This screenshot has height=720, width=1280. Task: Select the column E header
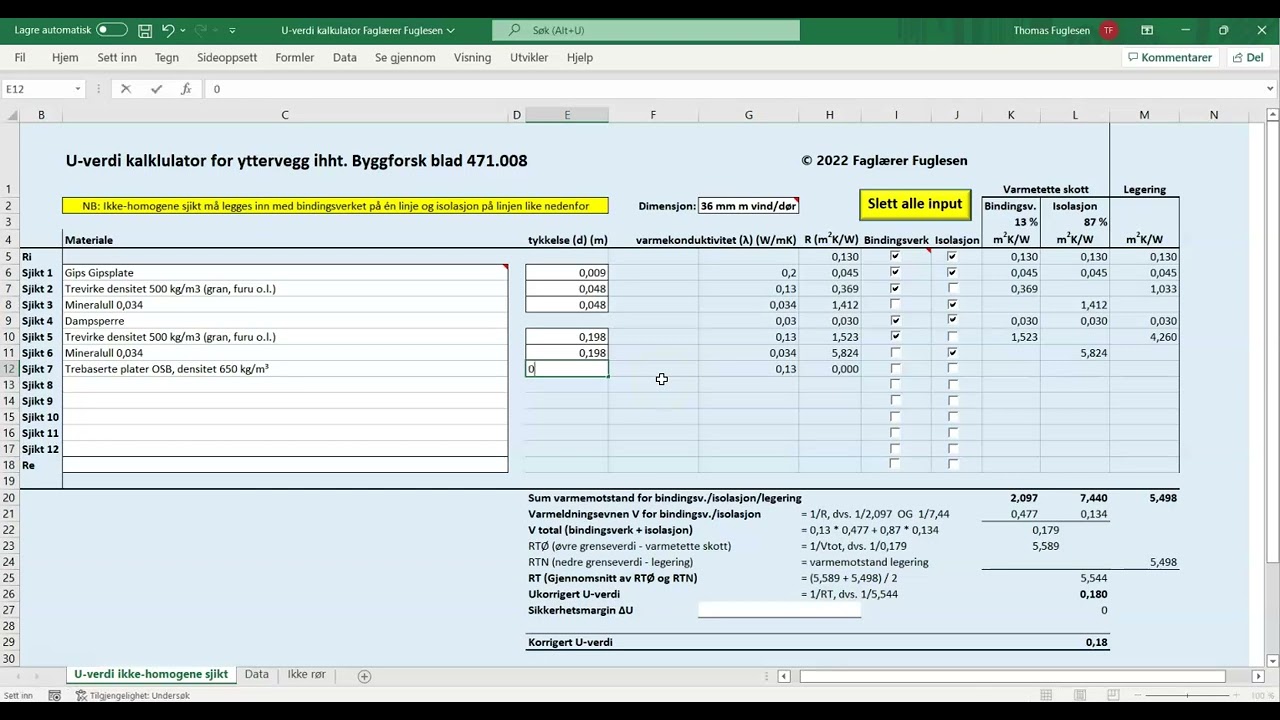567,115
